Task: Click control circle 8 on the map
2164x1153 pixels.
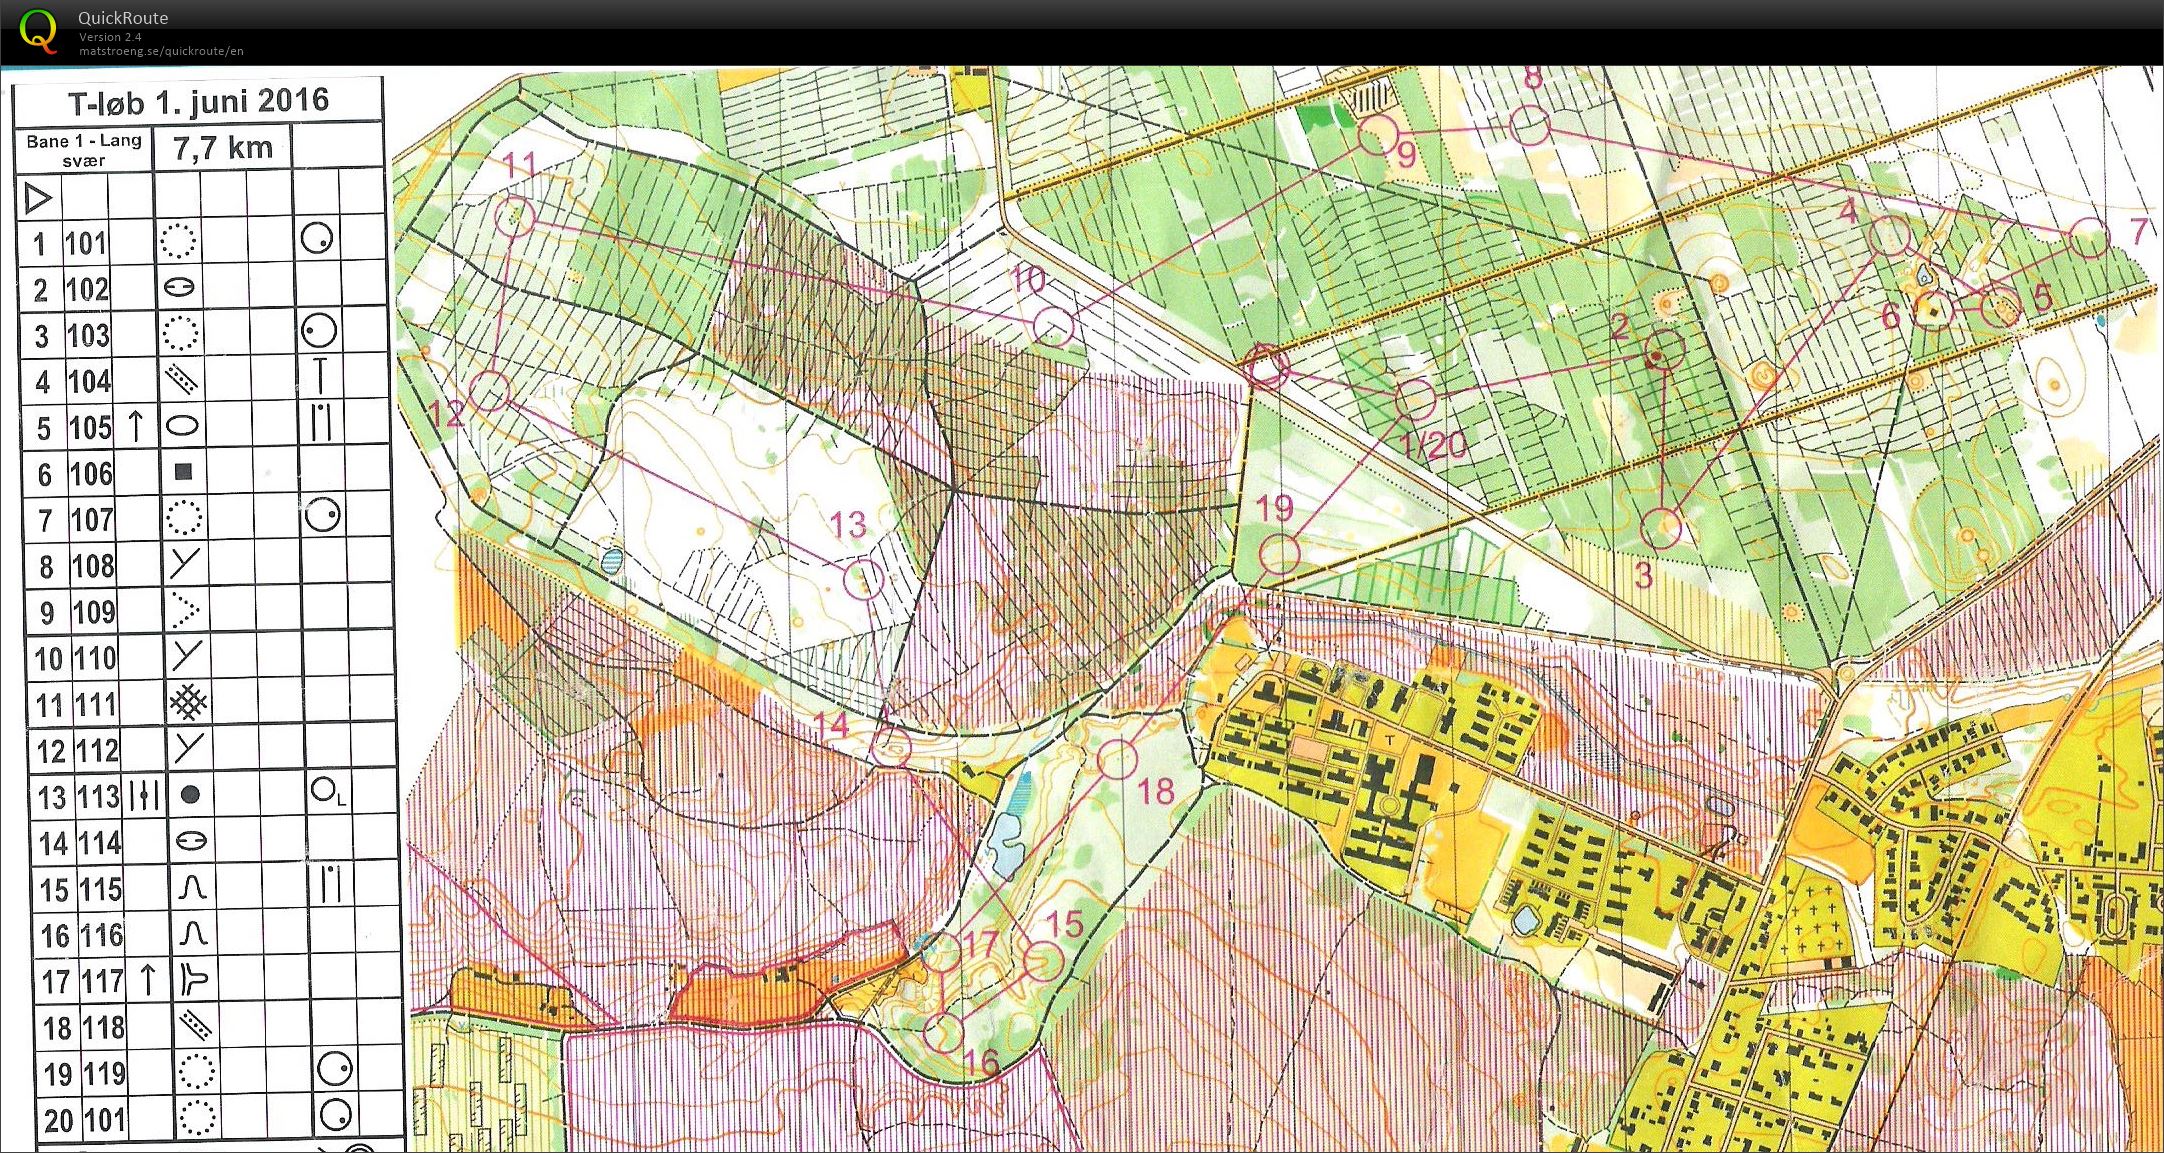Action: [x=1530, y=126]
